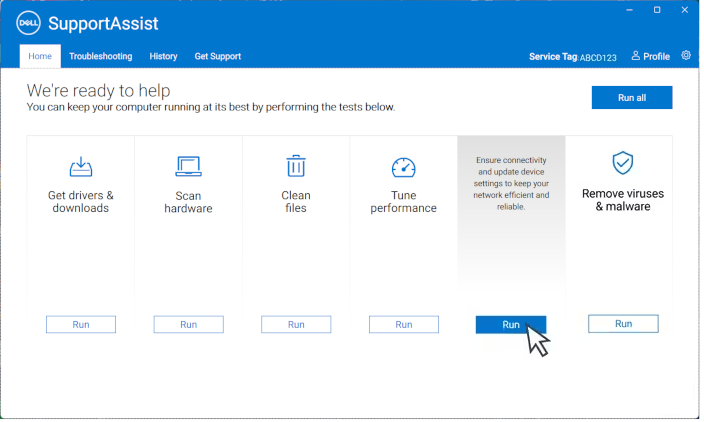The width and height of the screenshot is (704, 422).
Task: Run the Get drivers & downloads test
Action: (81, 325)
